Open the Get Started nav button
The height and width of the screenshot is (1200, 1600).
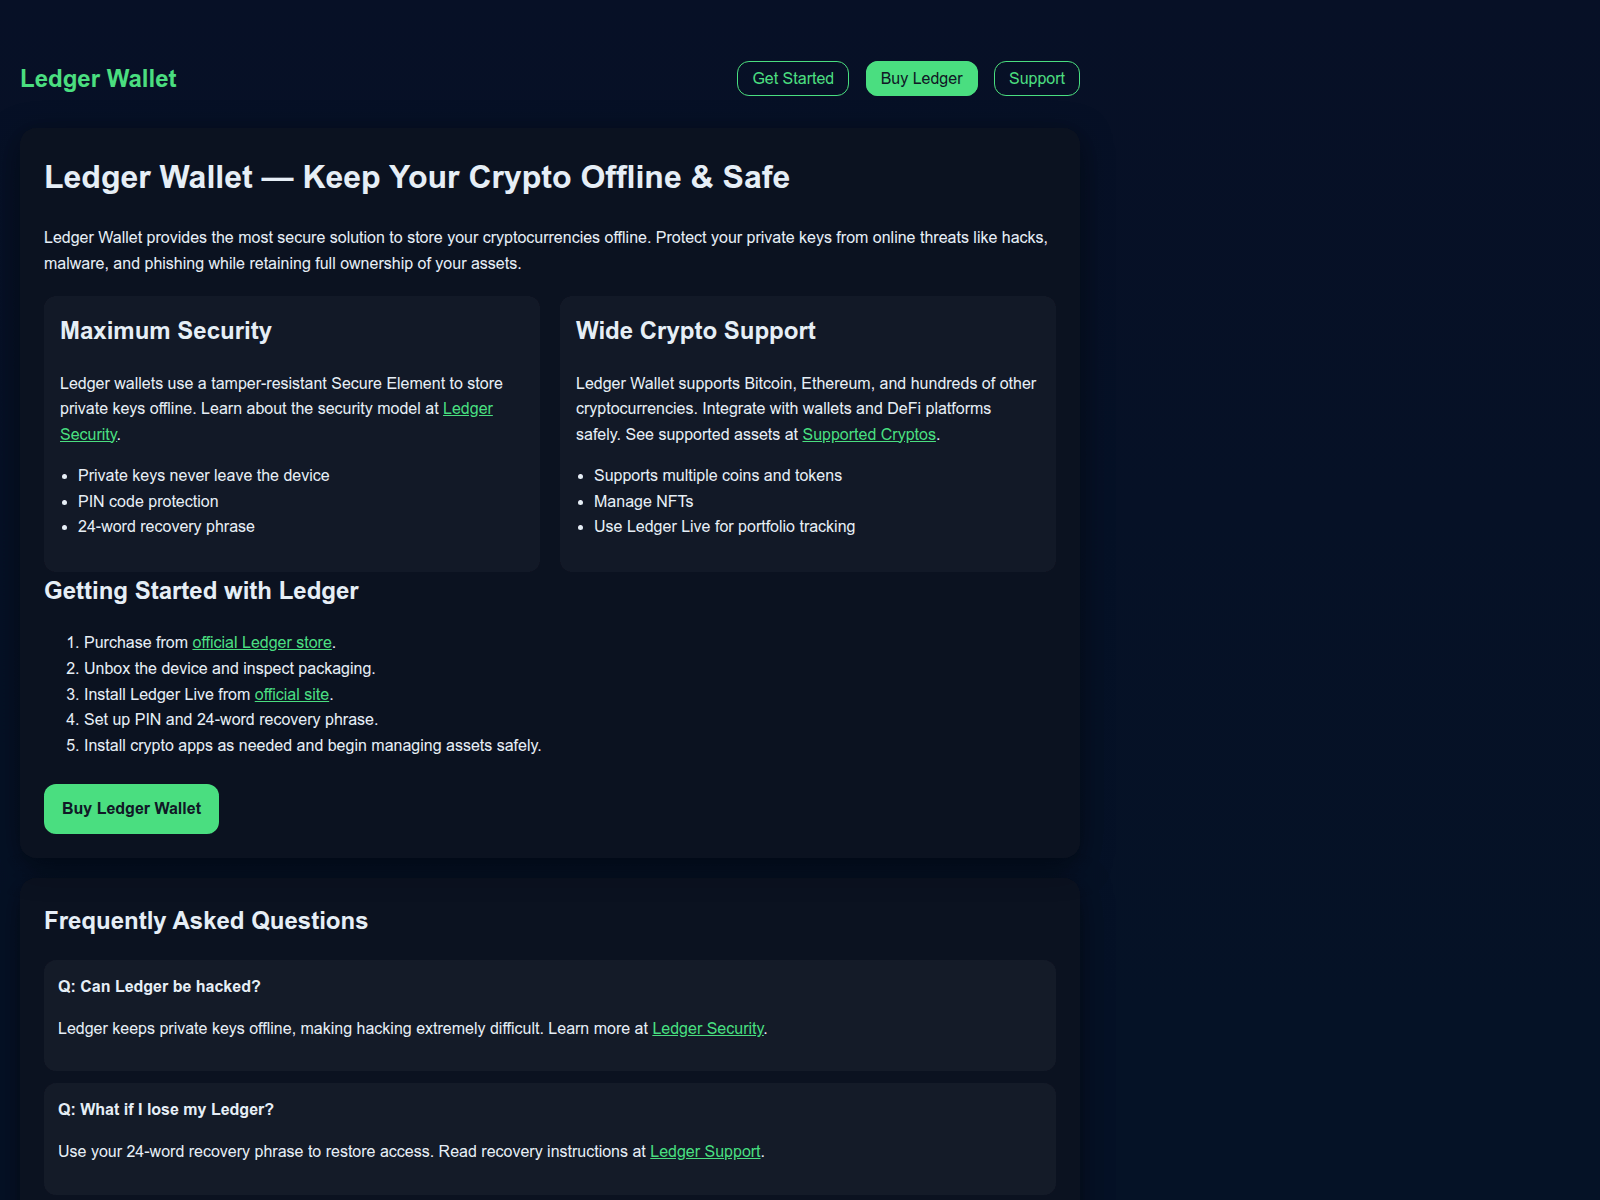point(793,79)
